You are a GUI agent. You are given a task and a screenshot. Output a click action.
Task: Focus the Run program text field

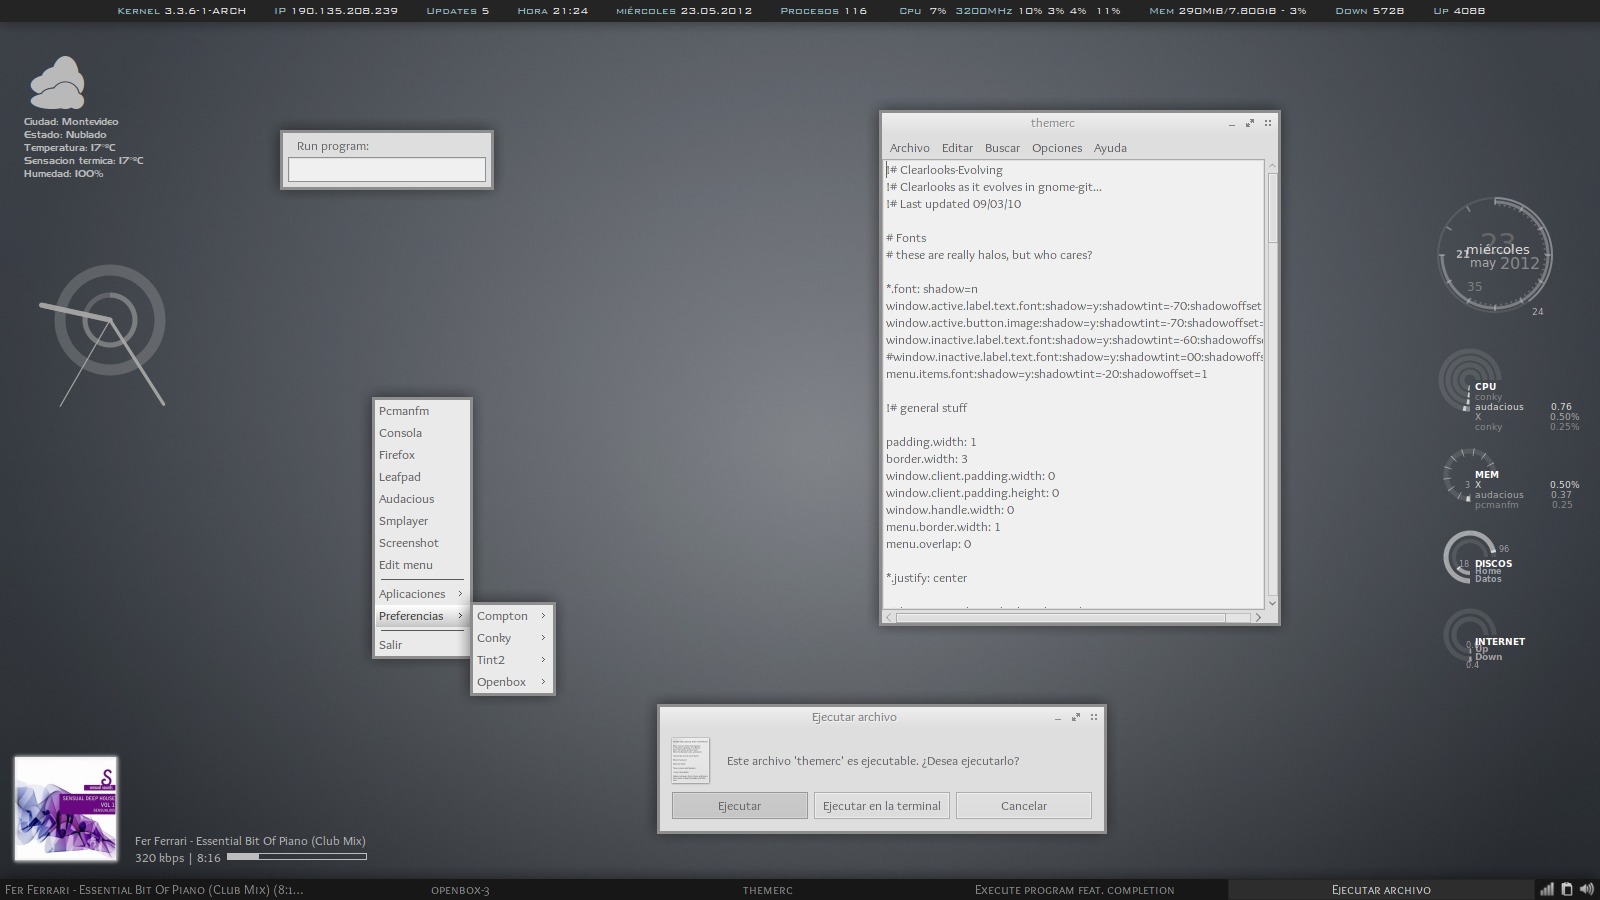(x=387, y=170)
